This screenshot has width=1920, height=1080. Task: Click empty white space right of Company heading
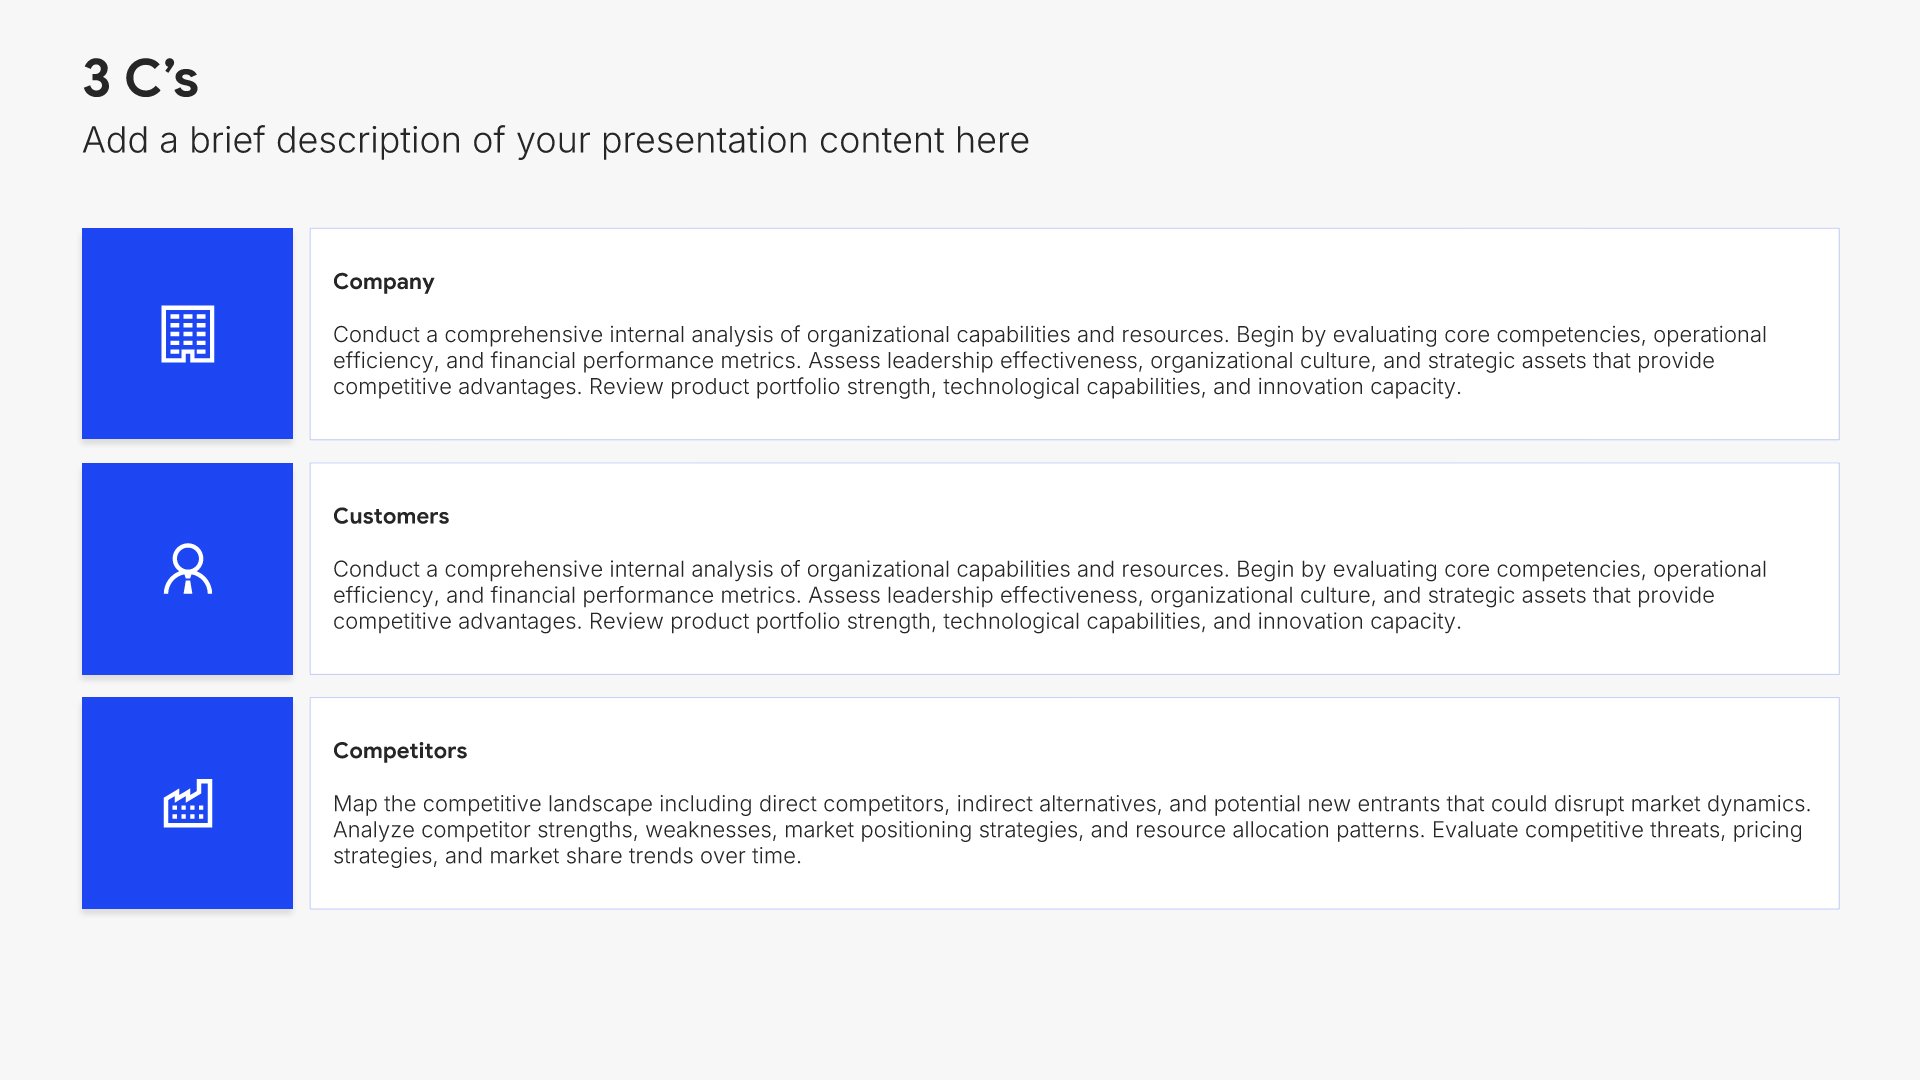[1100, 282]
